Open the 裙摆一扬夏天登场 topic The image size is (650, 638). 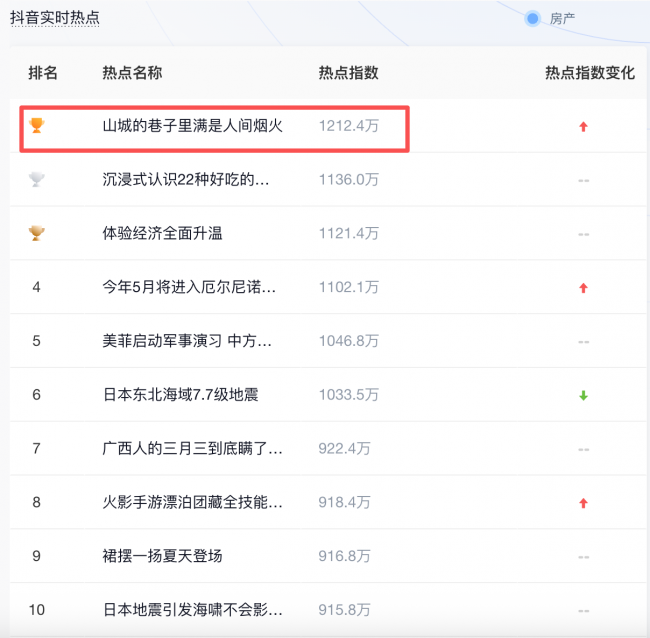point(162,556)
